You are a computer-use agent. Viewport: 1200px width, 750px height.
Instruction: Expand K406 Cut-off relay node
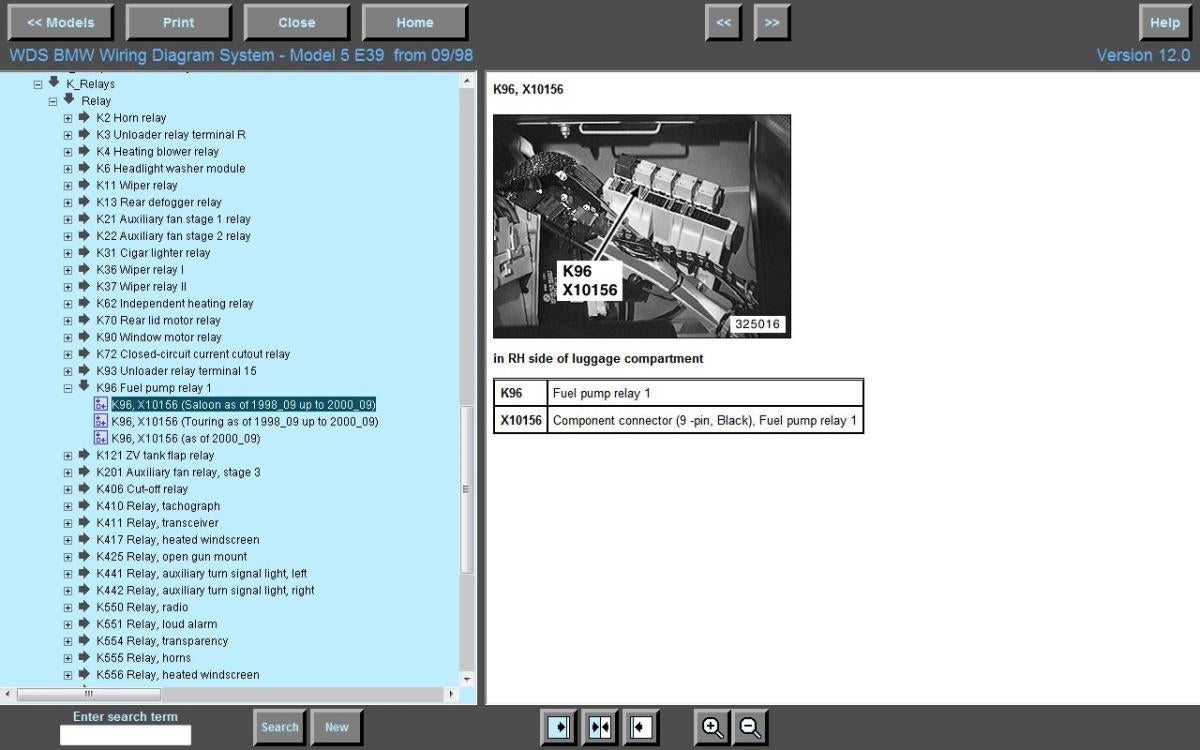[x=68, y=489]
